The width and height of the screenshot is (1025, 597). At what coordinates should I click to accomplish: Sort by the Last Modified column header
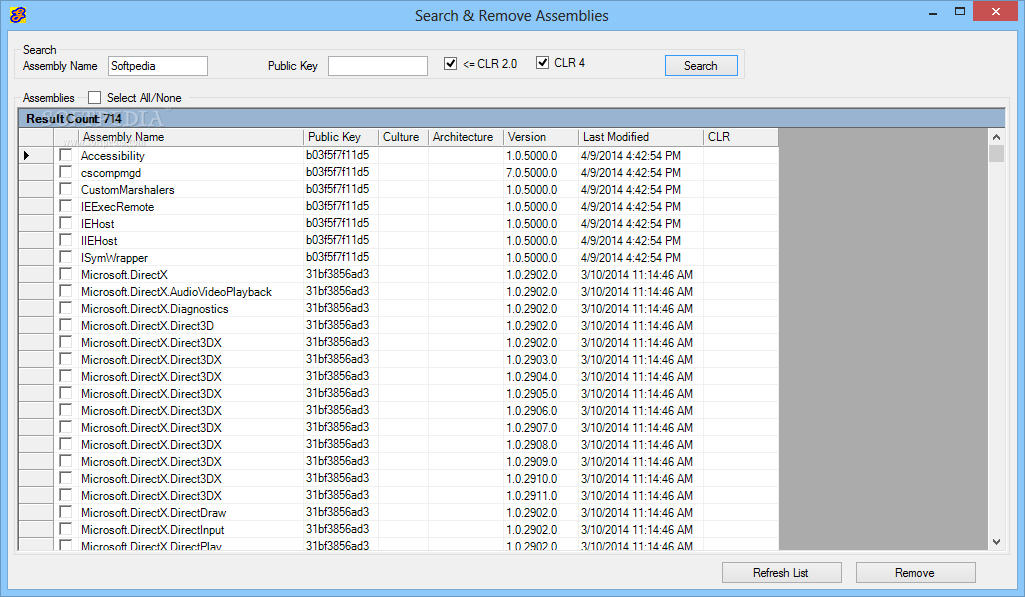coord(641,137)
